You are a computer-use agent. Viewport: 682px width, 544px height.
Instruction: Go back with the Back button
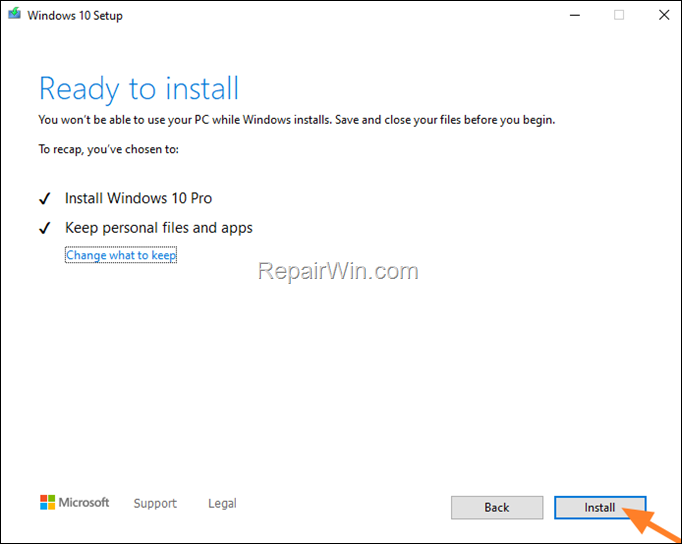click(x=497, y=507)
